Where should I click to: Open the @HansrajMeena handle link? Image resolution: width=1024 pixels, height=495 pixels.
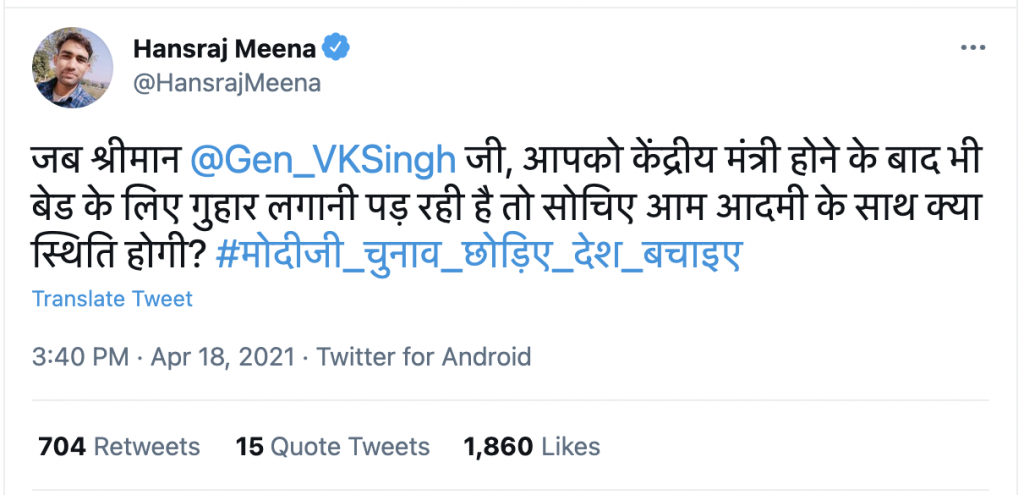[226, 83]
